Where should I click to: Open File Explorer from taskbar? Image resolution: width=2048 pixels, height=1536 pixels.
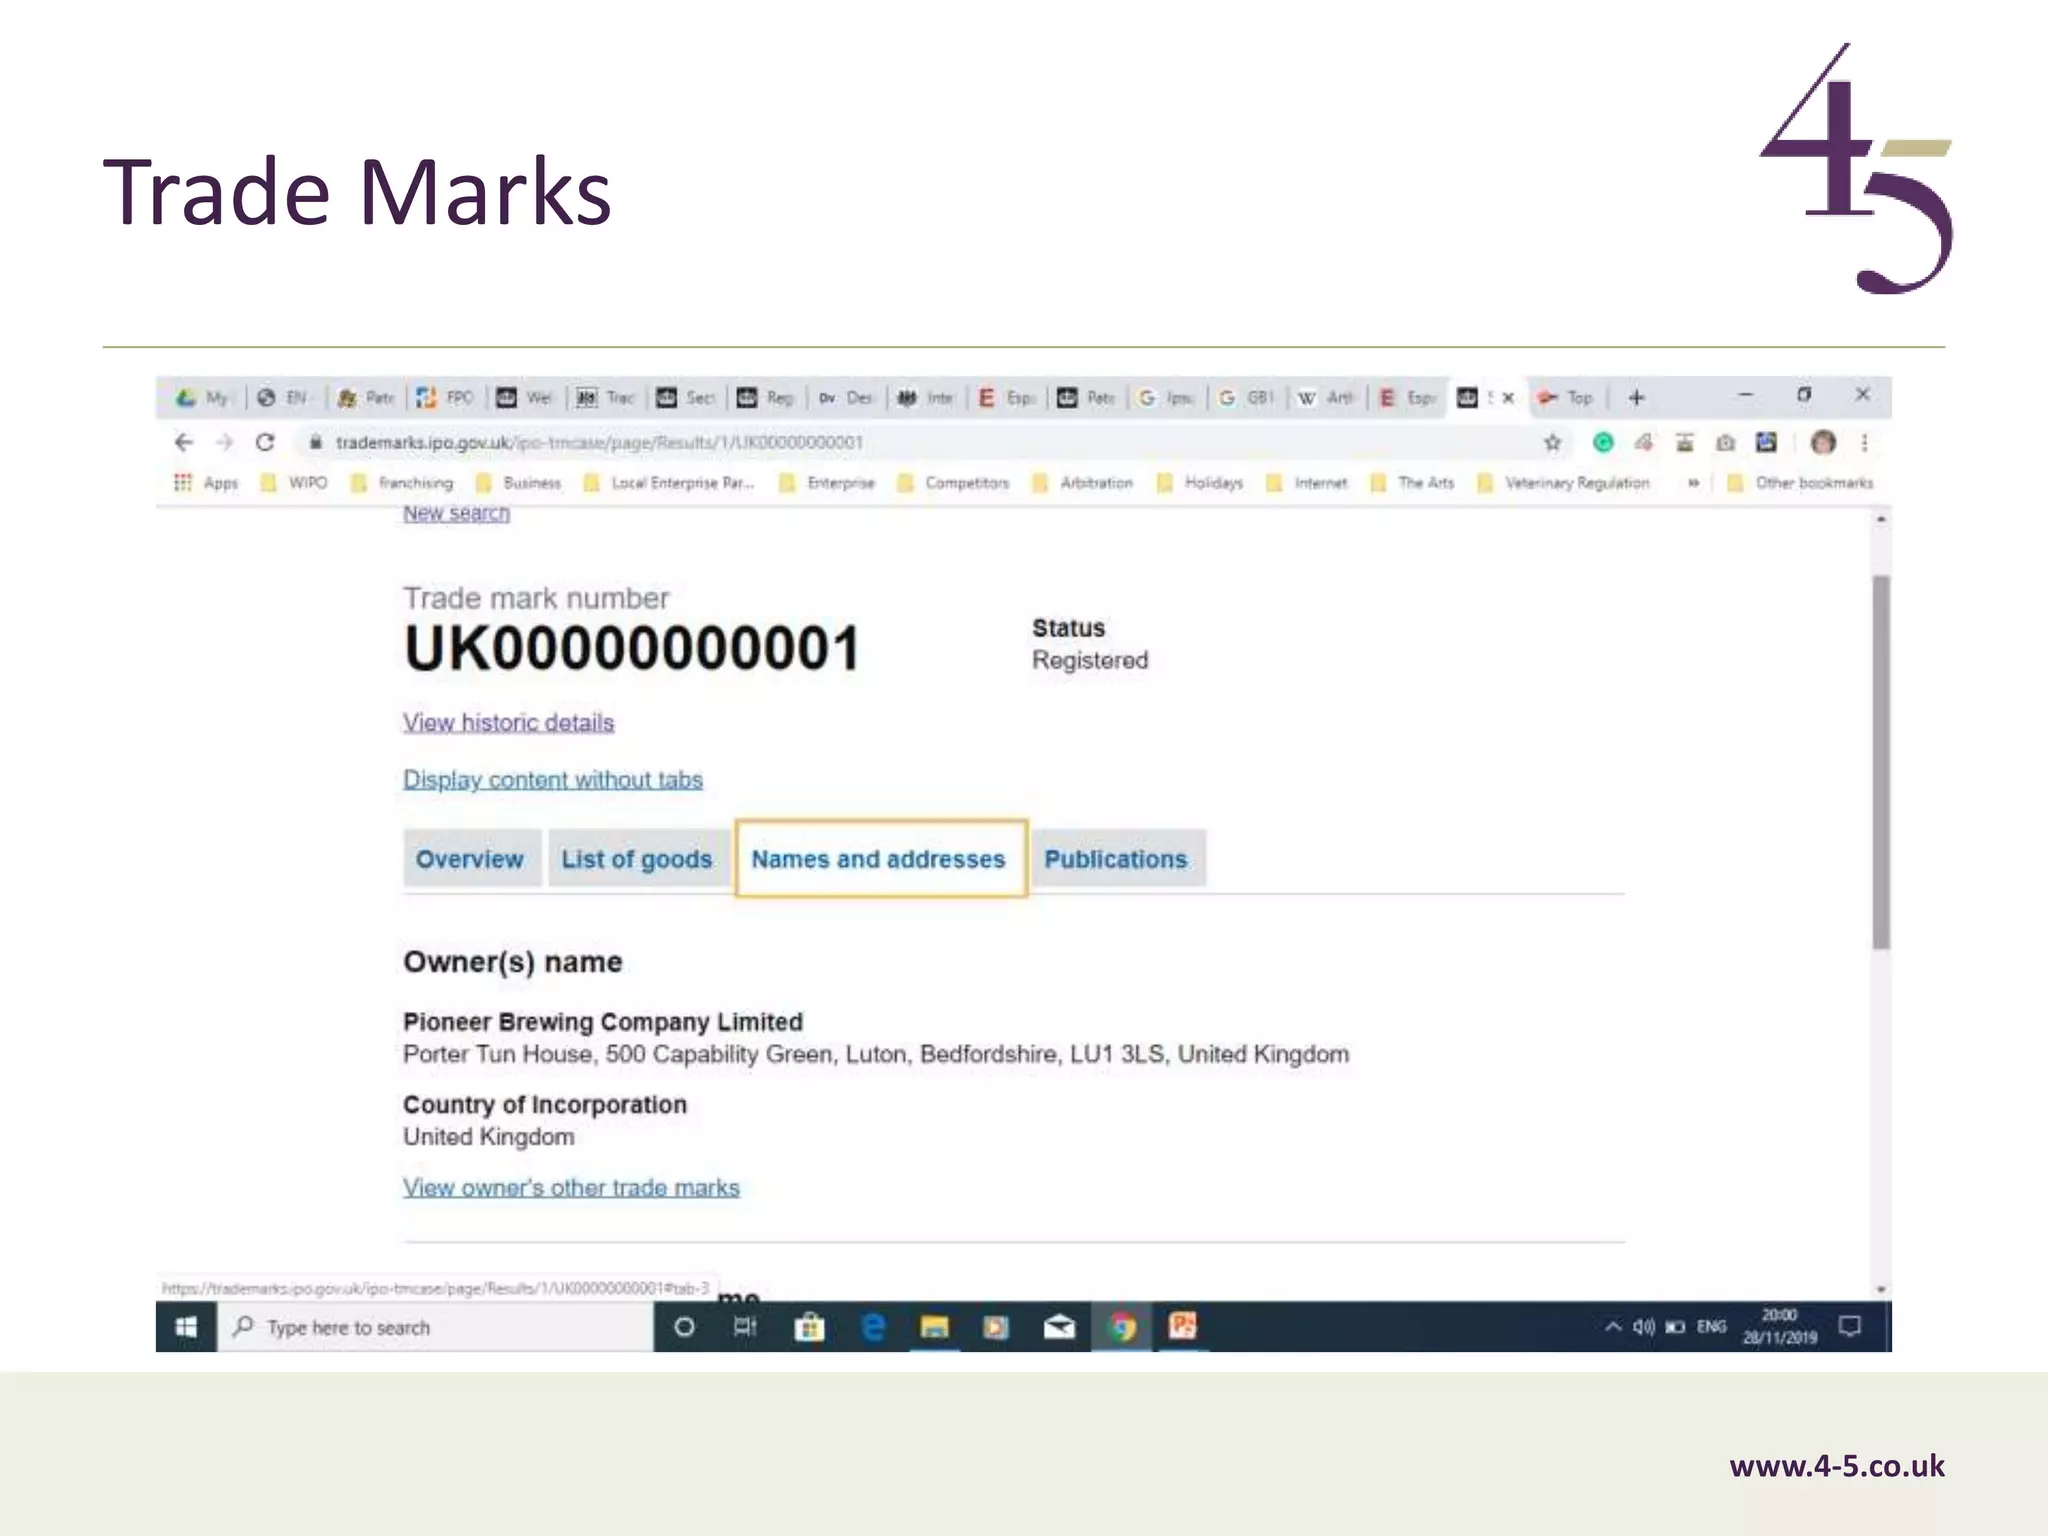pos(934,1327)
